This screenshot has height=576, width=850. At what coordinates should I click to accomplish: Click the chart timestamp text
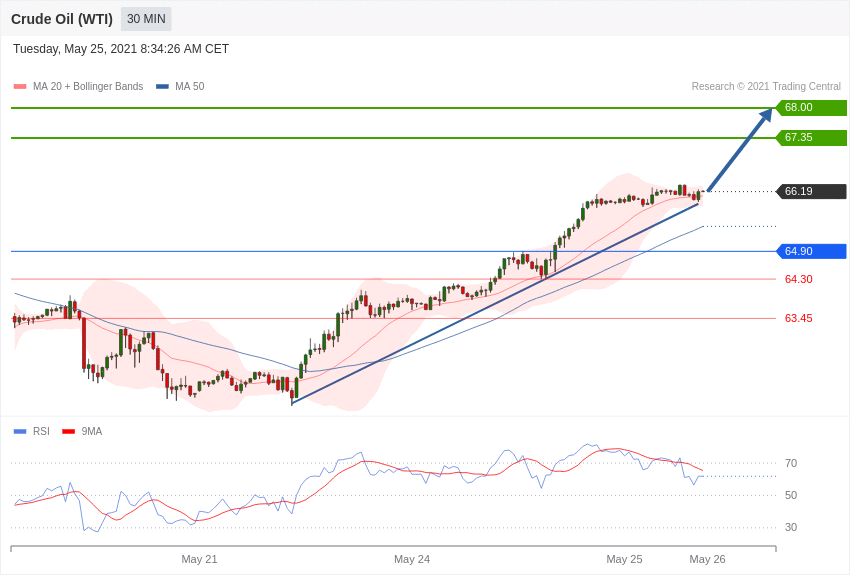pos(121,49)
